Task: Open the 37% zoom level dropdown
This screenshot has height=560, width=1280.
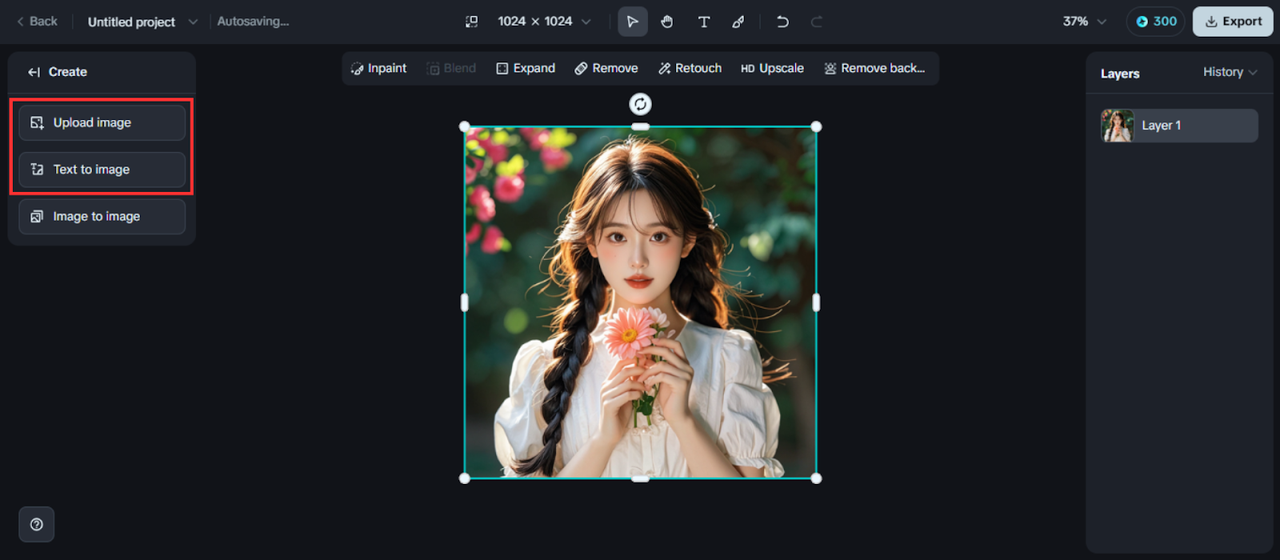Action: (1084, 22)
